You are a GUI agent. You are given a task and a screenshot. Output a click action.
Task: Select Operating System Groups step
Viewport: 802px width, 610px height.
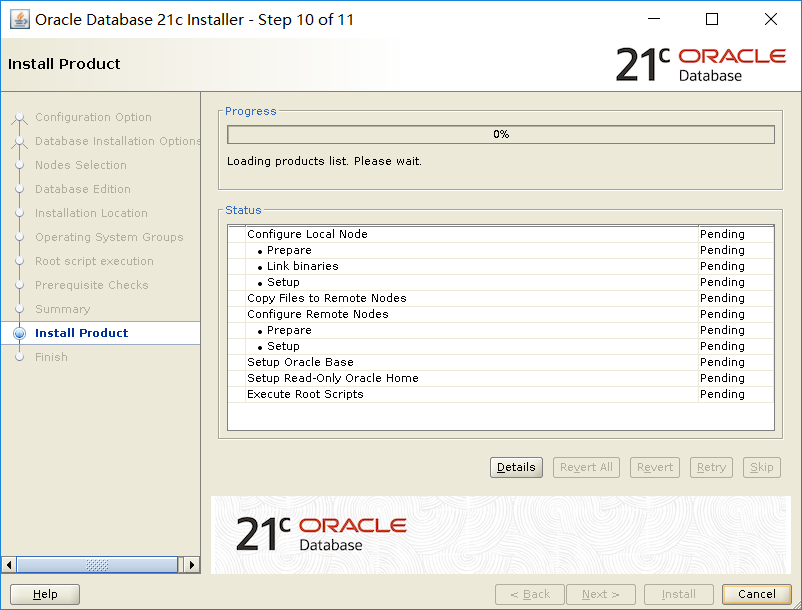pos(109,237)
